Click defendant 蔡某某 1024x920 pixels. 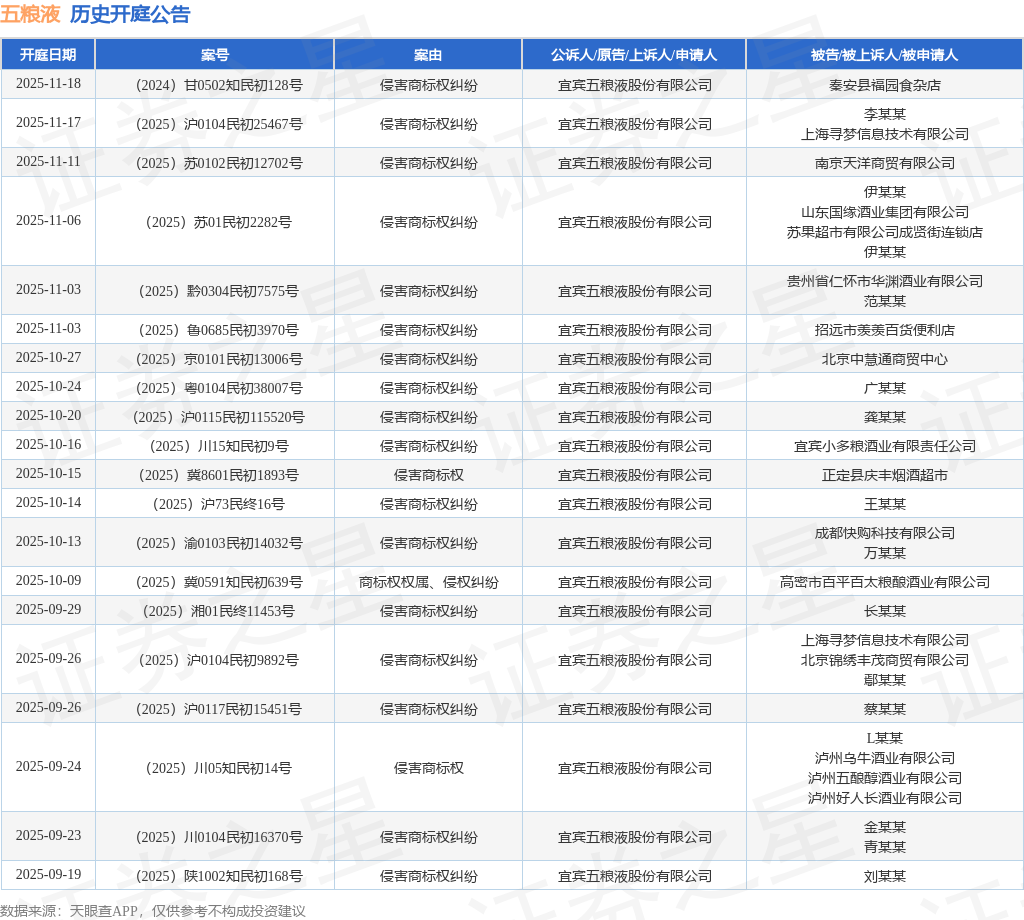coord(885,709)
